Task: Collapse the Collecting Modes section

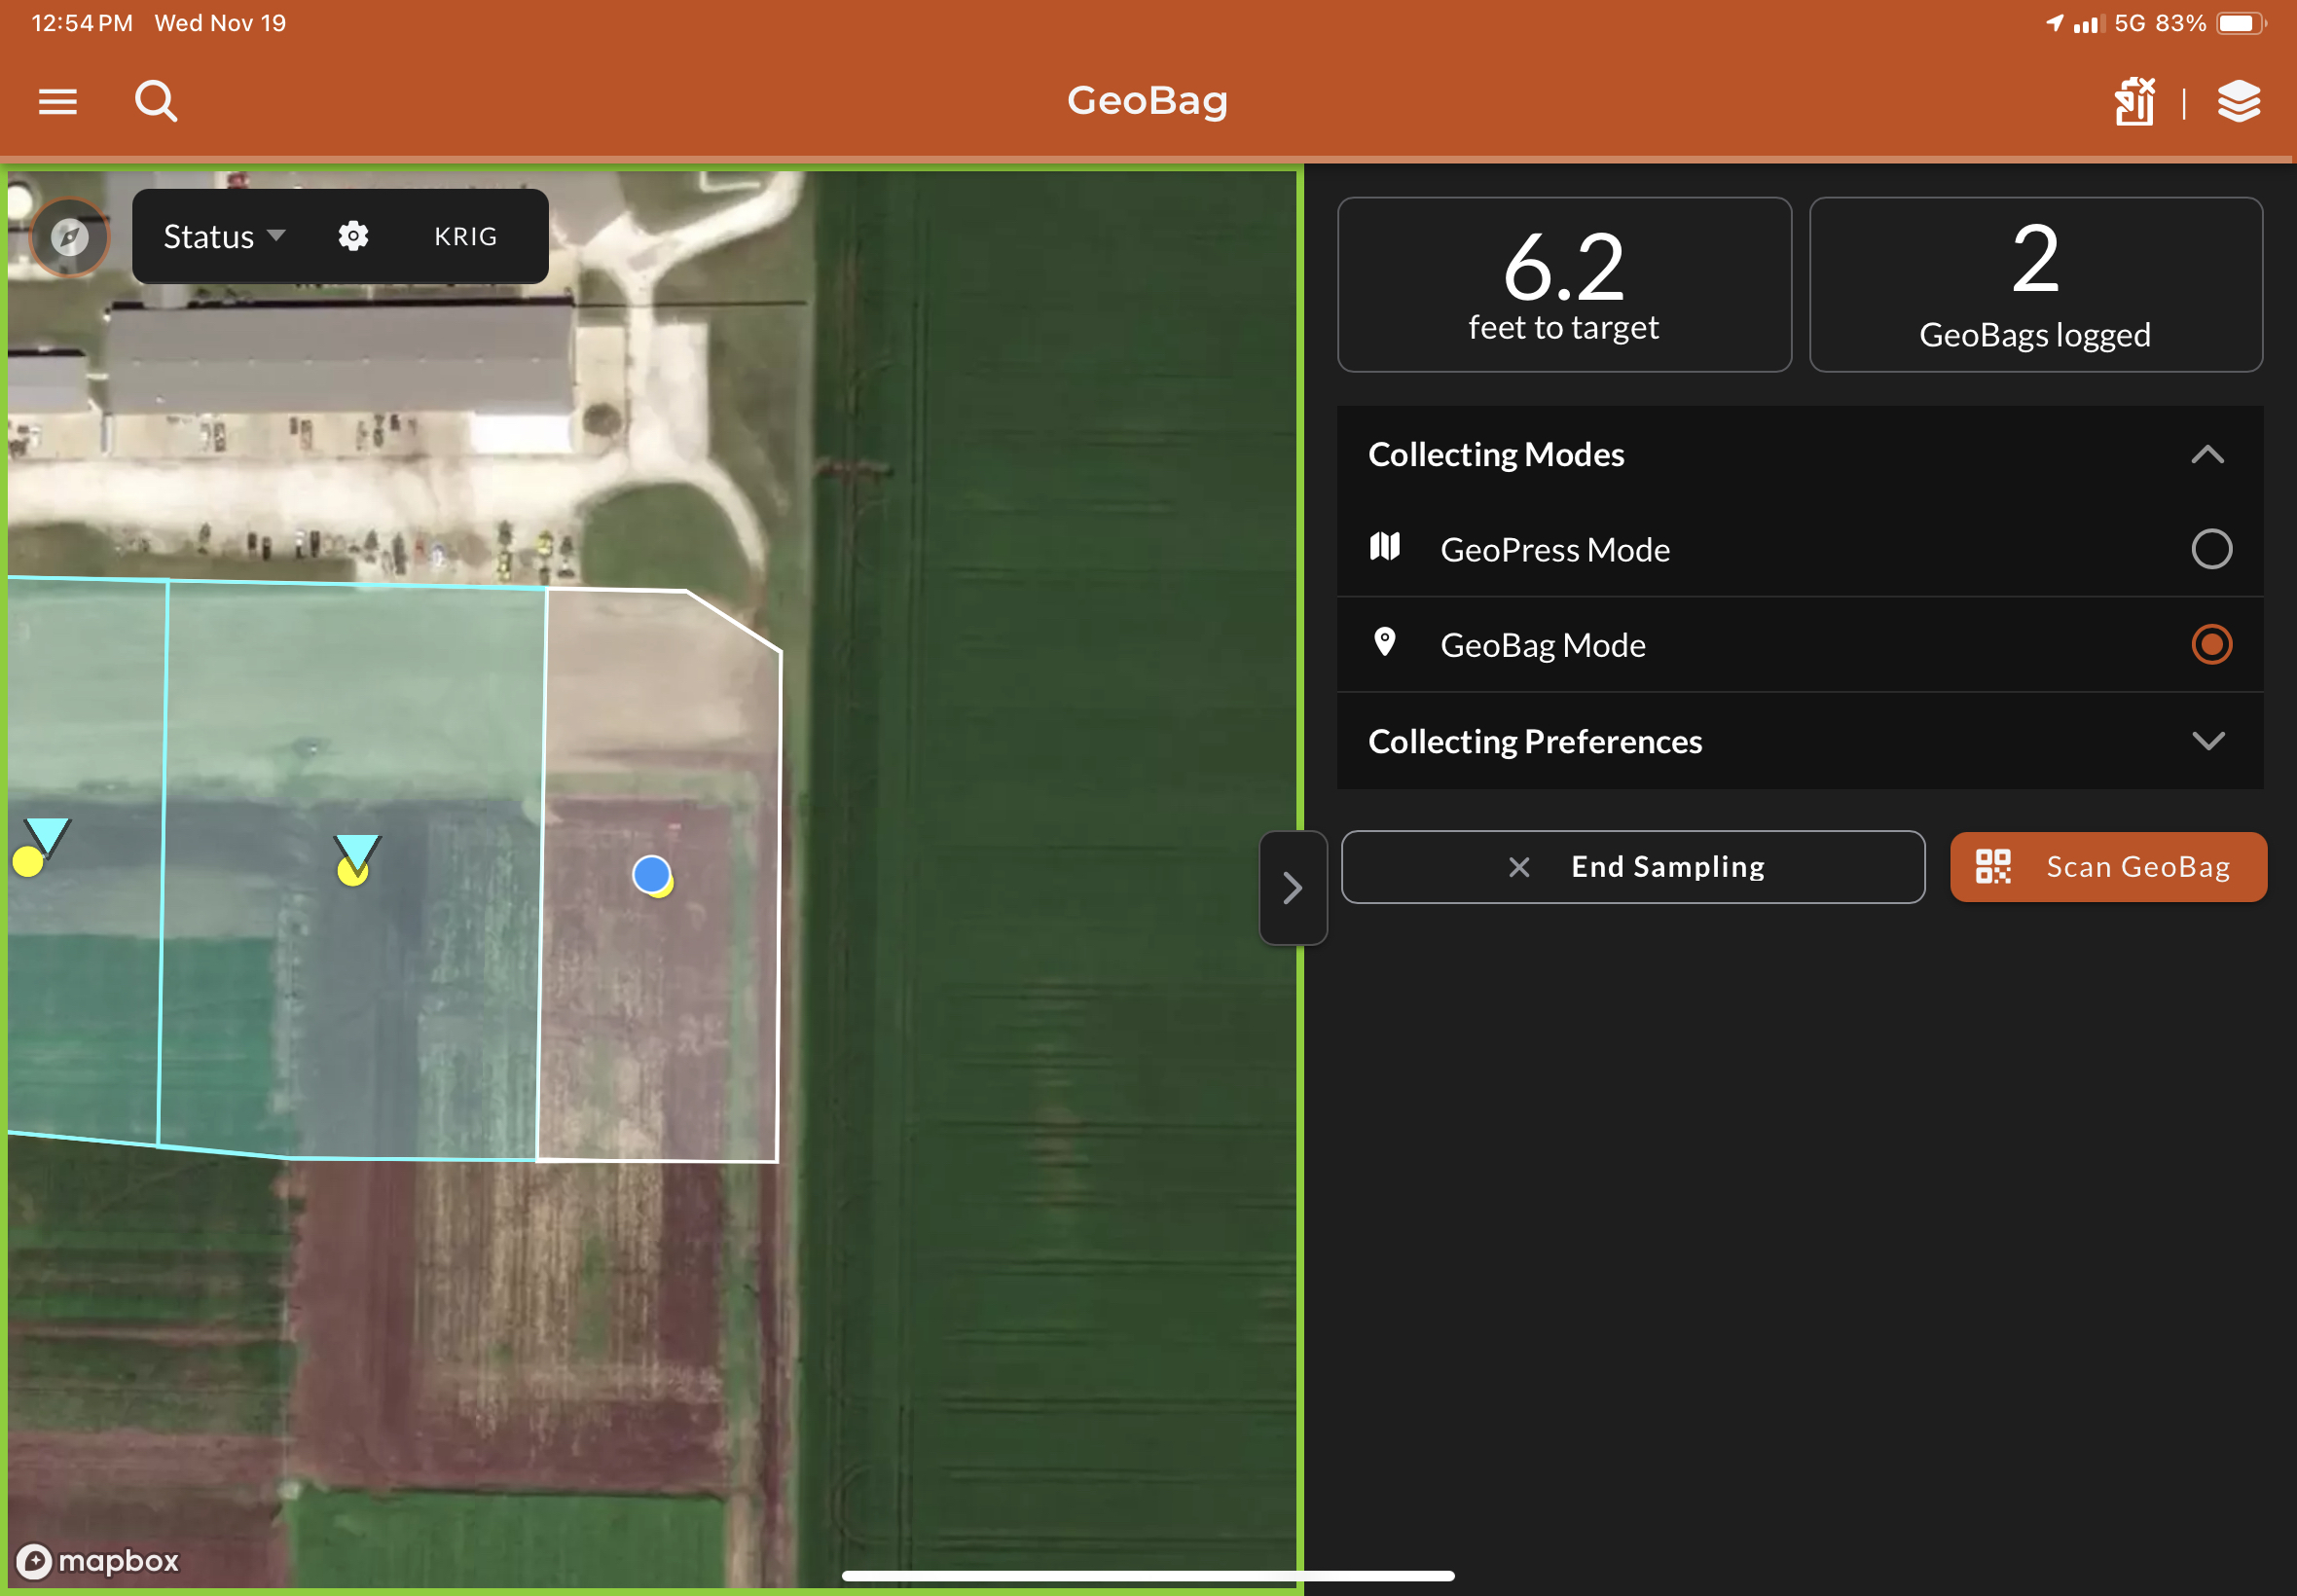Action: pos(2208,454)
